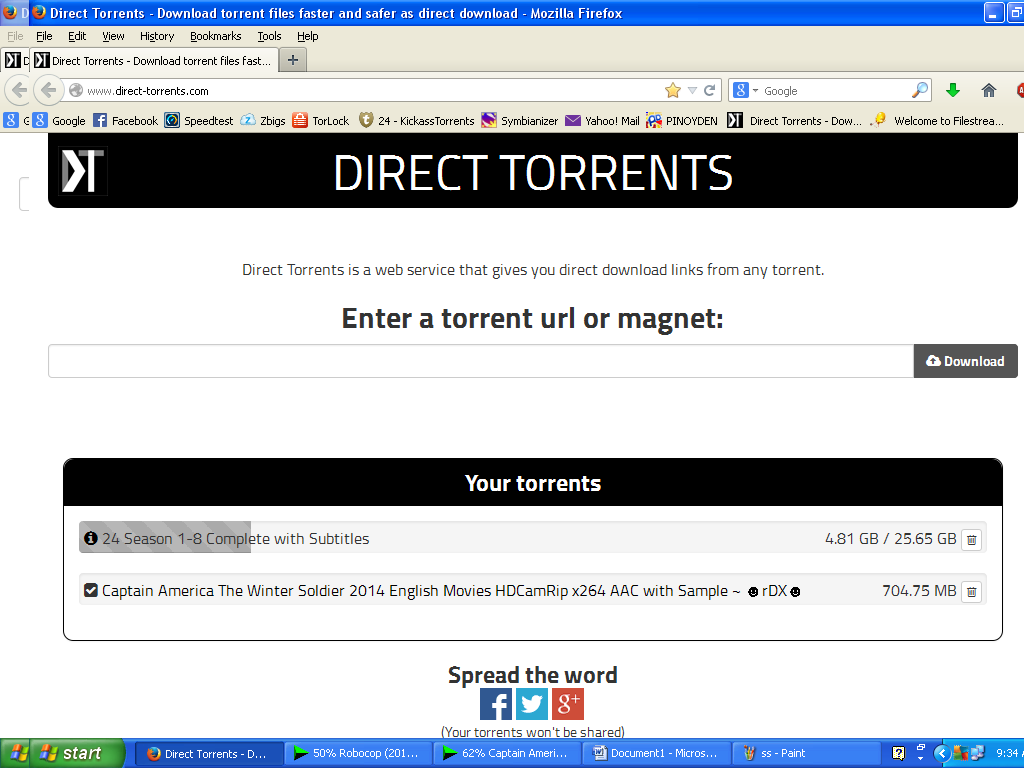Image resolution: width=1024 pixels, height=768 pixels.
Task: Select the Direct Torrents browser tab
Action: (x=155, y=61)
